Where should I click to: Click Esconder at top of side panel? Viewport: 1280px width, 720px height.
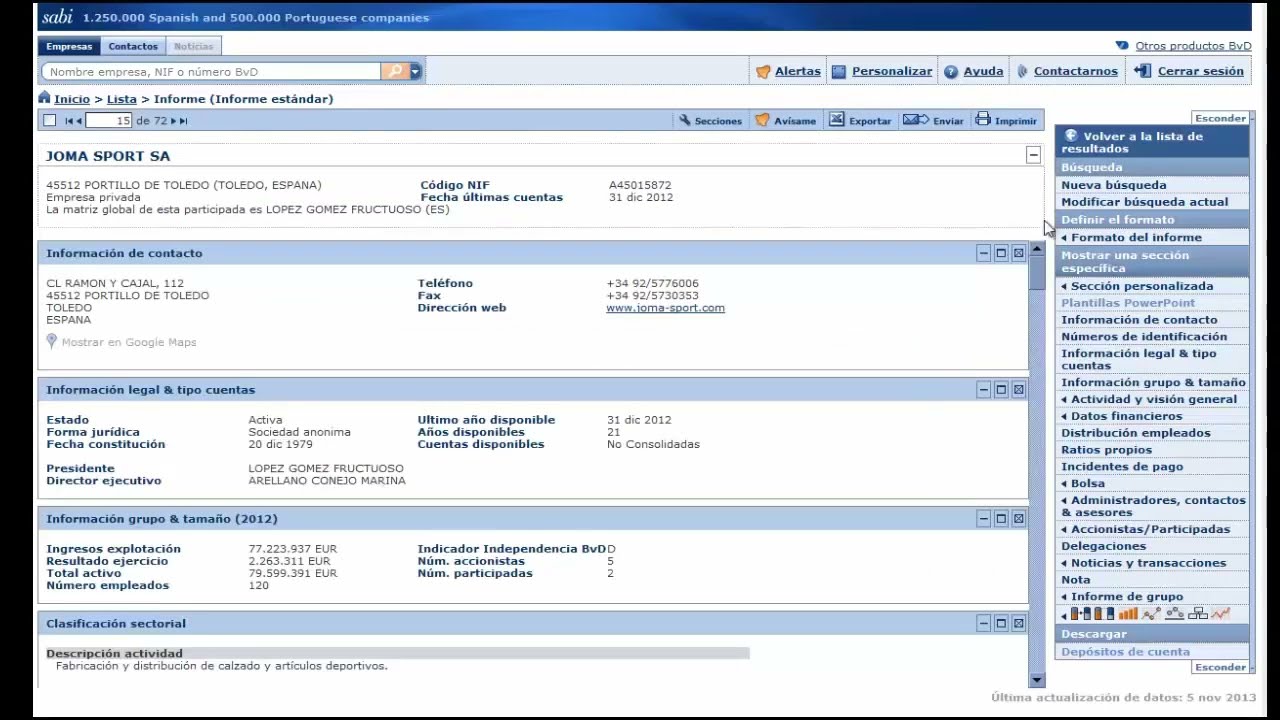1220,118
